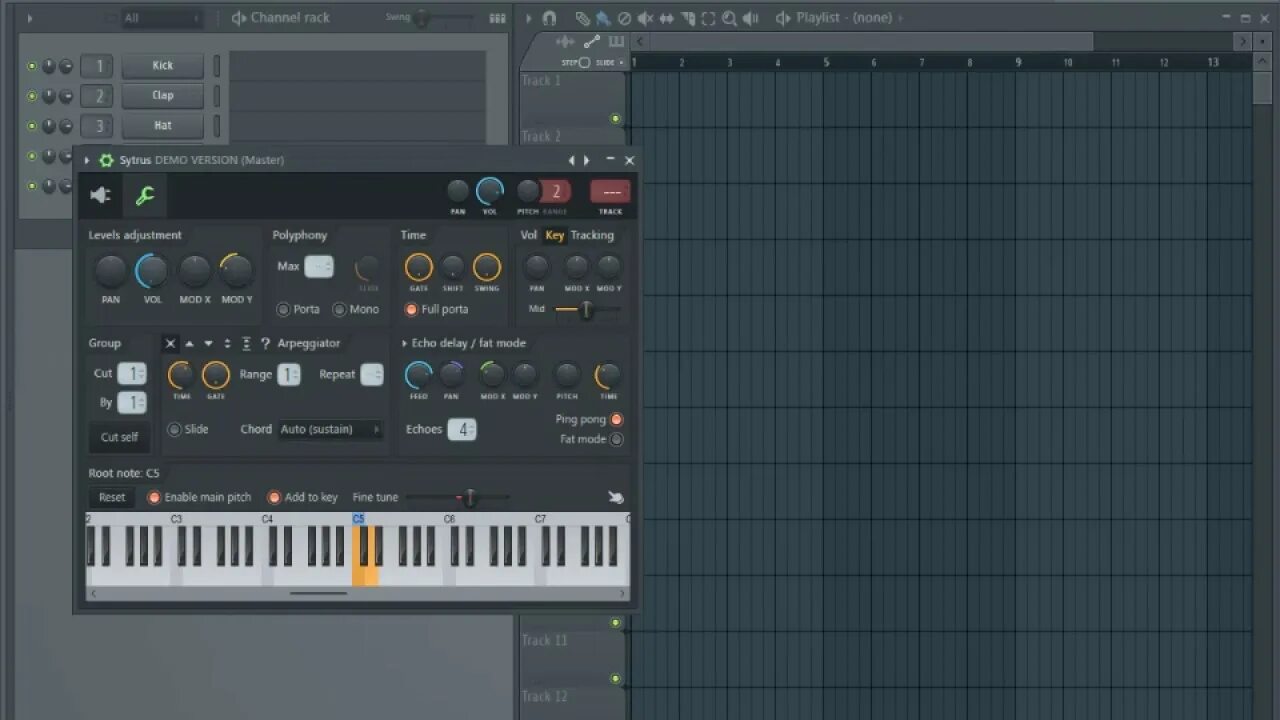Click the piano pattern icon in Playlist
The height and width of the screenshot is (720, 1280).
click(x=616, y=42)
